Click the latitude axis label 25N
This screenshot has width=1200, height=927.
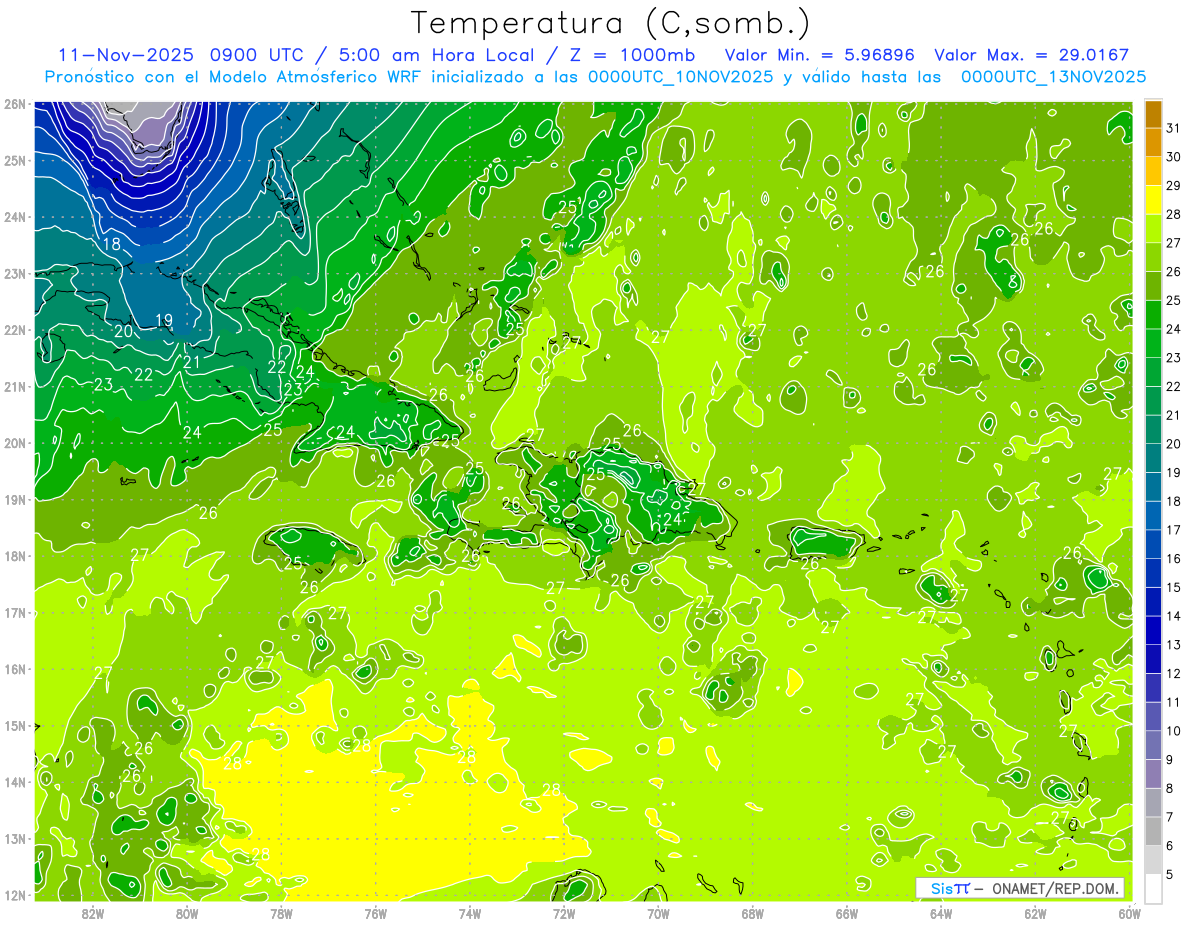(14, 160)
